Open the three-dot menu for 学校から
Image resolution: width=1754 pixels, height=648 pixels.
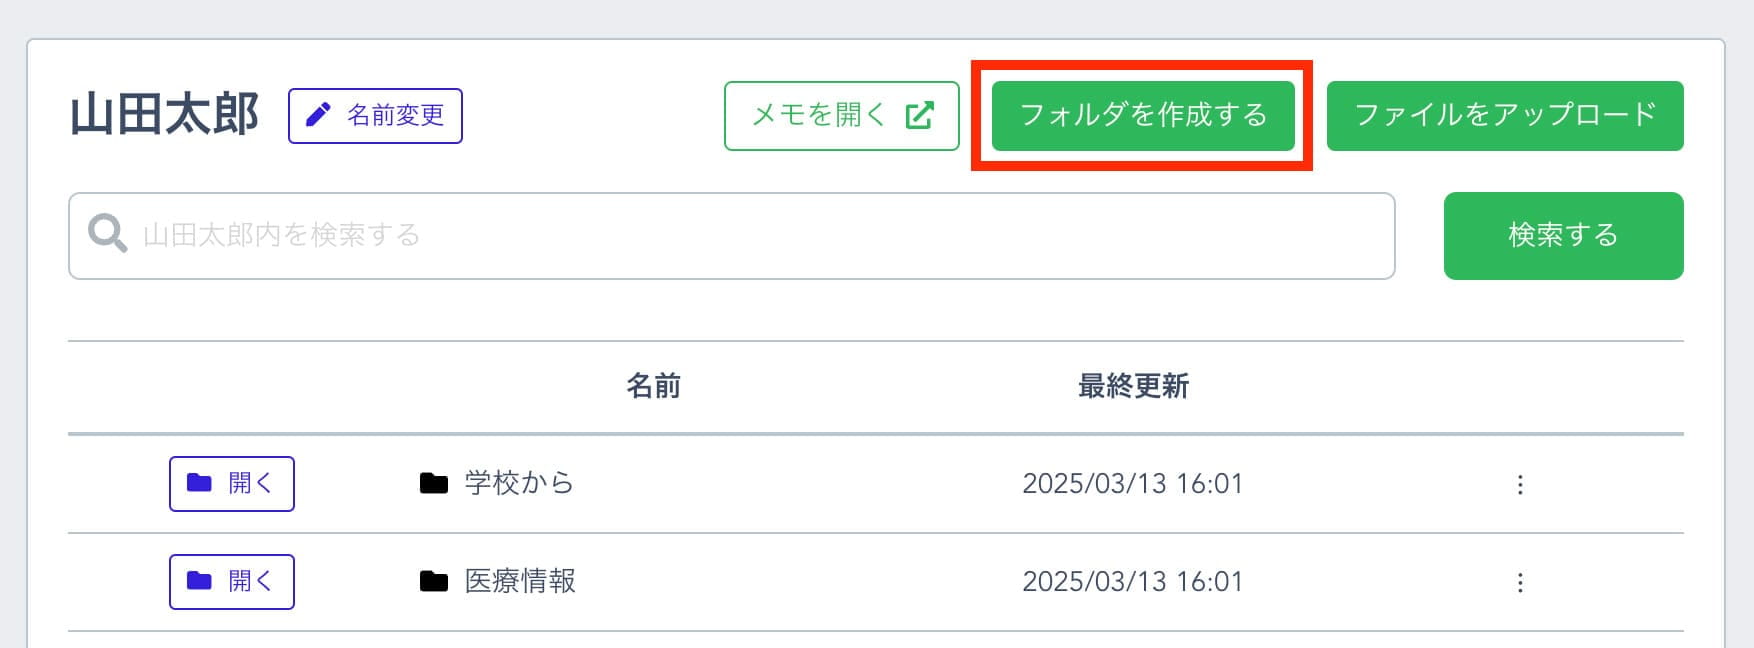click(1520, 484)
